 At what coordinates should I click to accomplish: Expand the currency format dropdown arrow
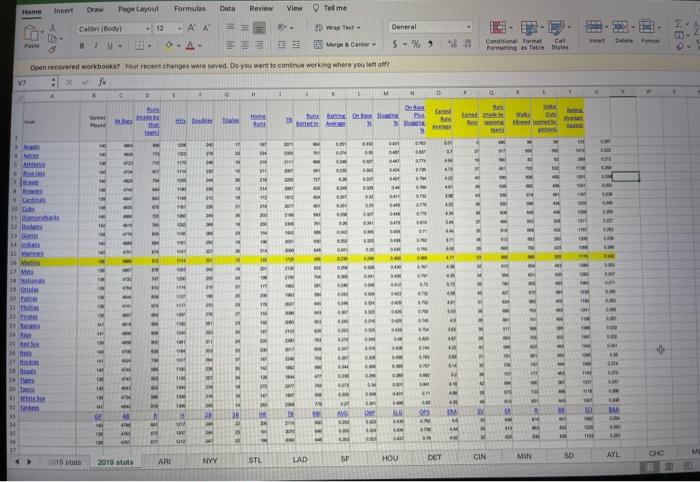tap(404, 44)
